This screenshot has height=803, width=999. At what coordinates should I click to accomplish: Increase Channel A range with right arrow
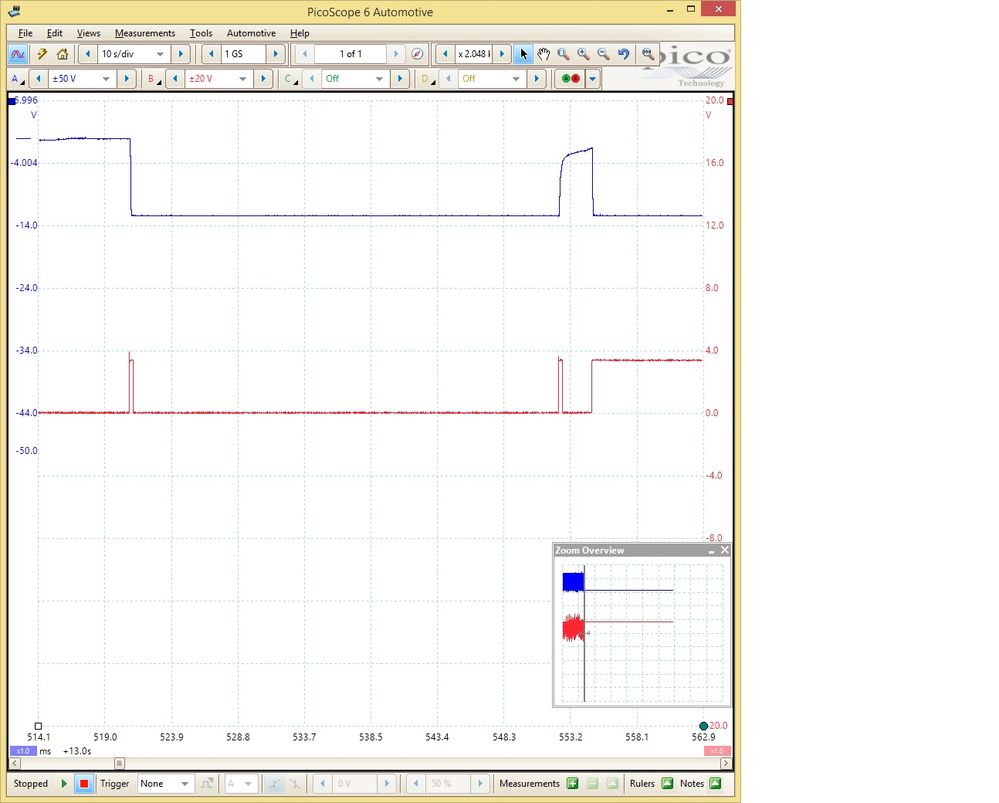pyautogui.click(x=126, y=79)
